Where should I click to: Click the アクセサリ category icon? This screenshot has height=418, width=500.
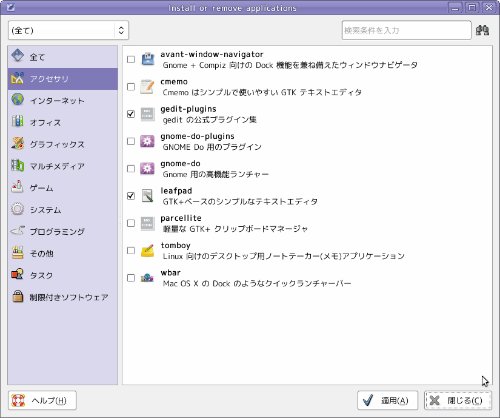point(18,78)
